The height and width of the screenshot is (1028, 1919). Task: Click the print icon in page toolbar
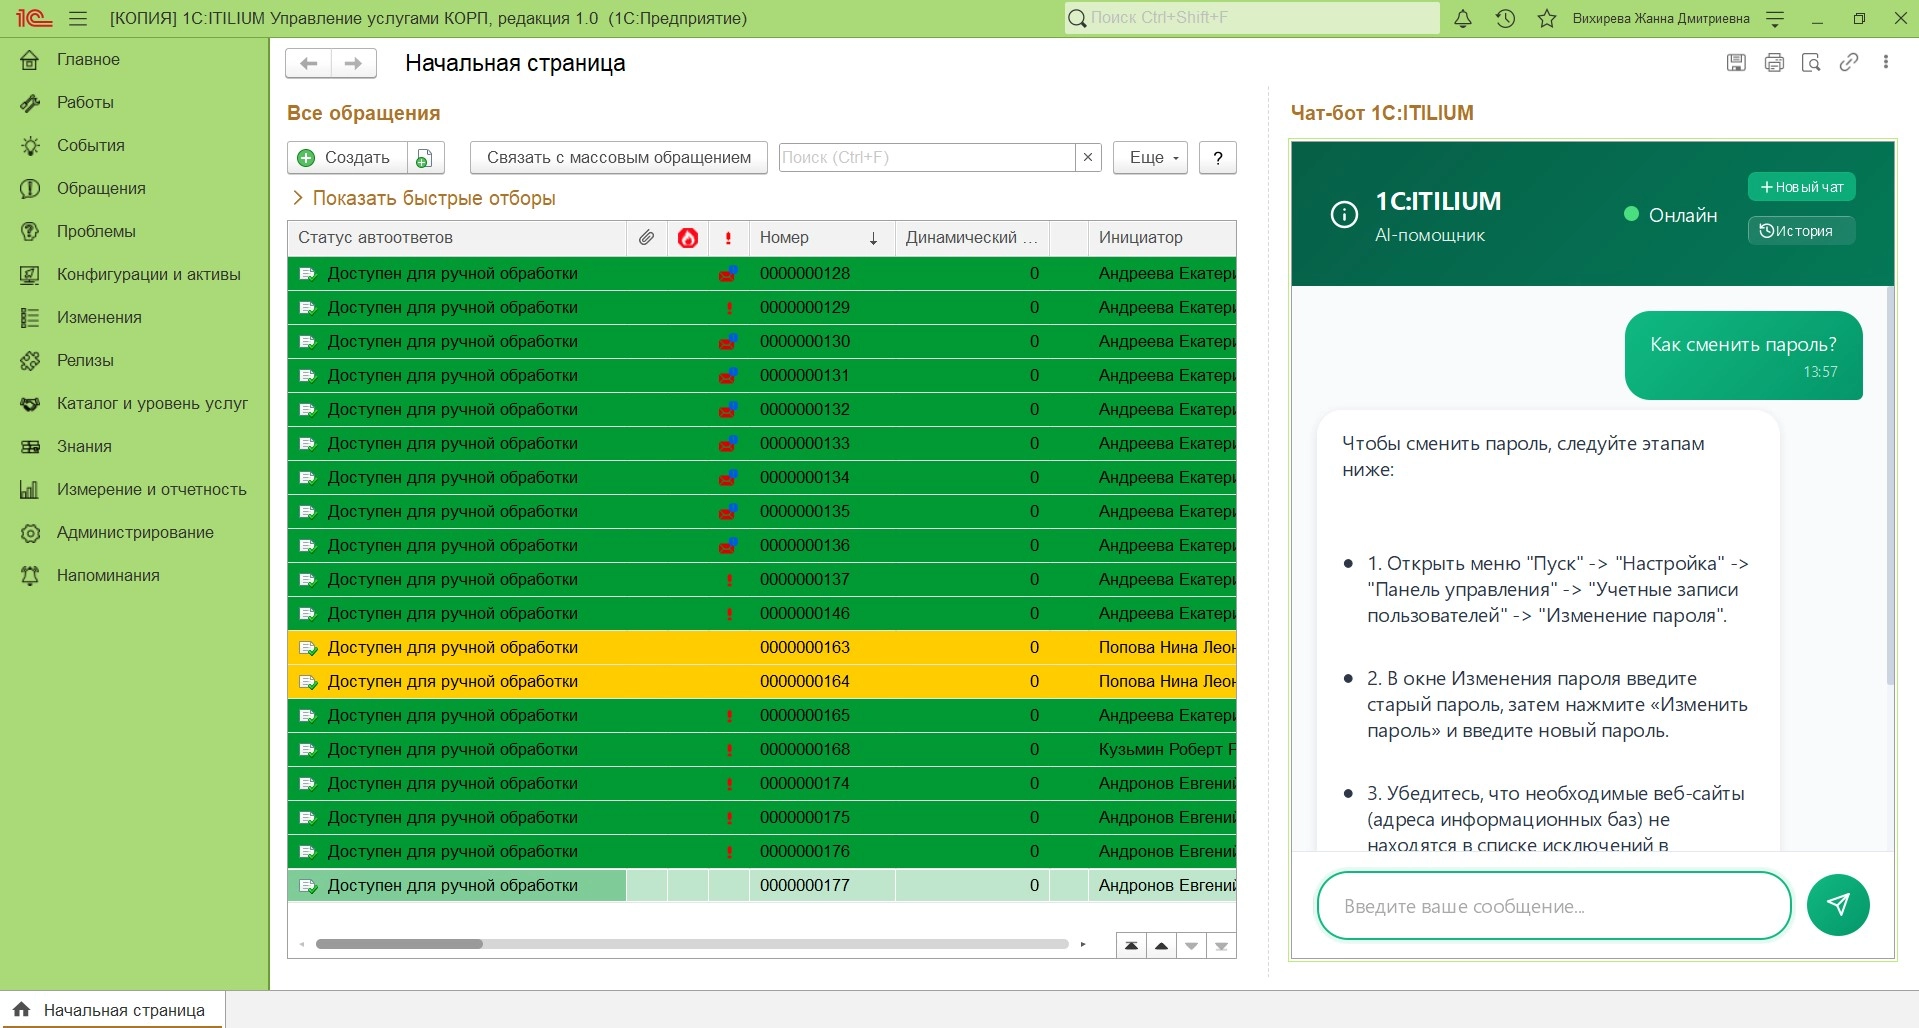1774,63
